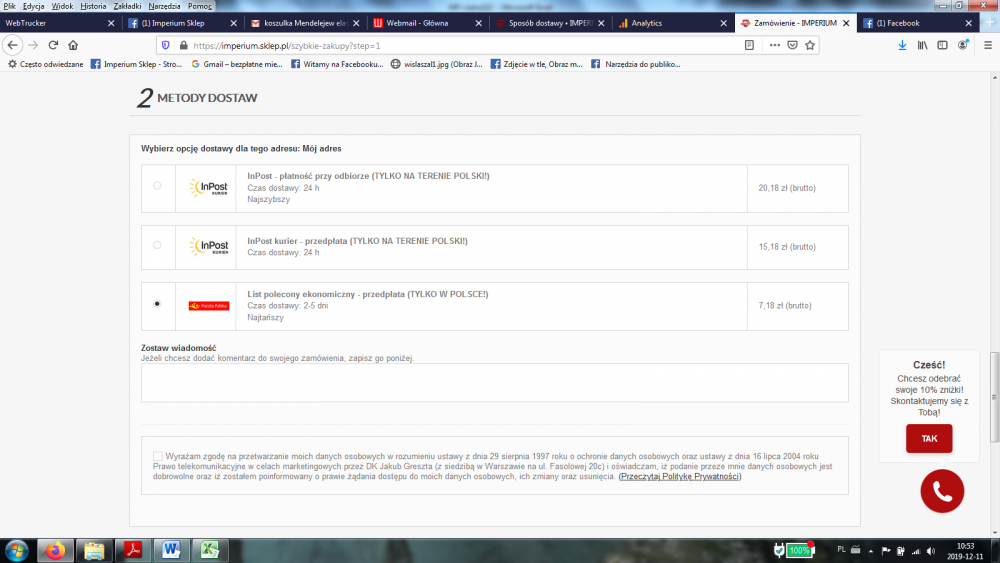Open Narzędzia do publiko... bookmark
This screenshot has height=563, width=1000.
coord(636,64)
